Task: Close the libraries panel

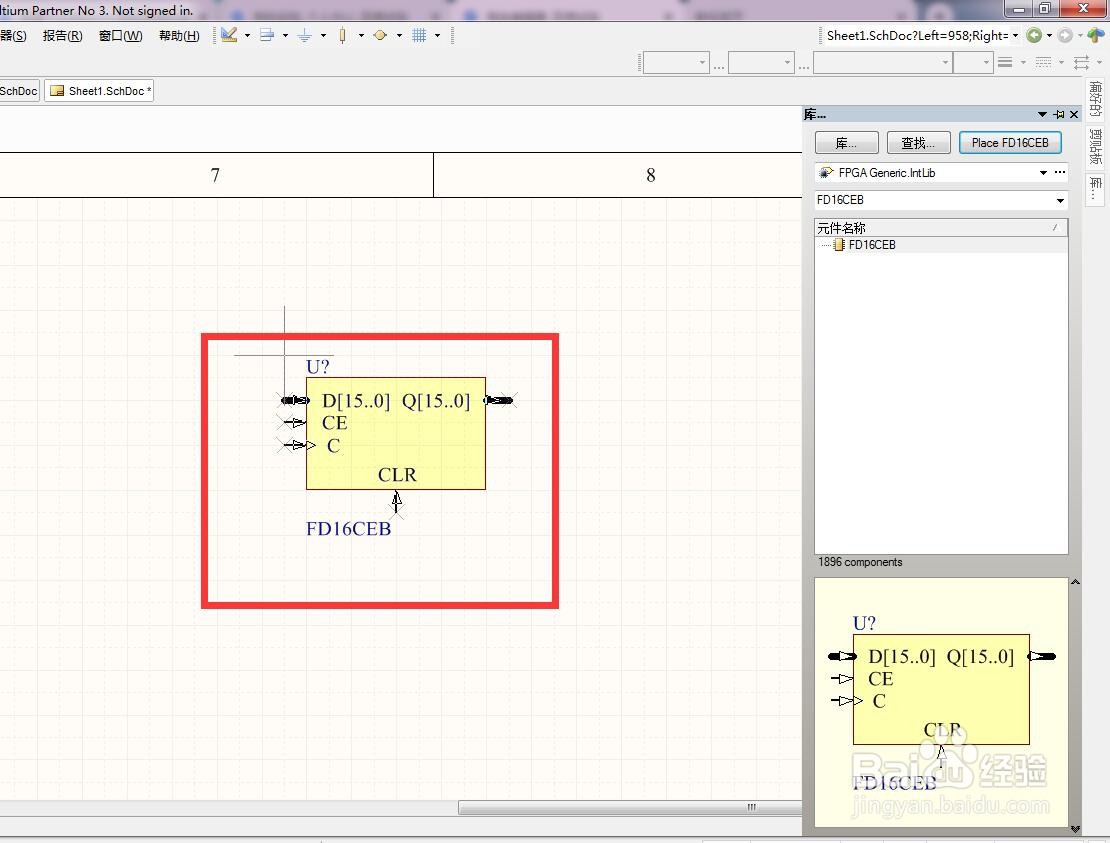Action: pos(1075,114)
